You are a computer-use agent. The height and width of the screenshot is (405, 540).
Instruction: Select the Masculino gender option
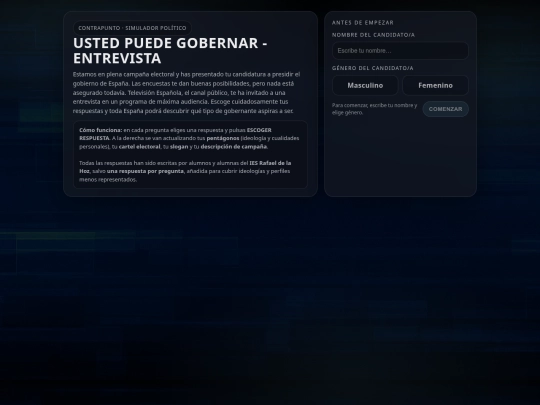(x=365, y=85)
